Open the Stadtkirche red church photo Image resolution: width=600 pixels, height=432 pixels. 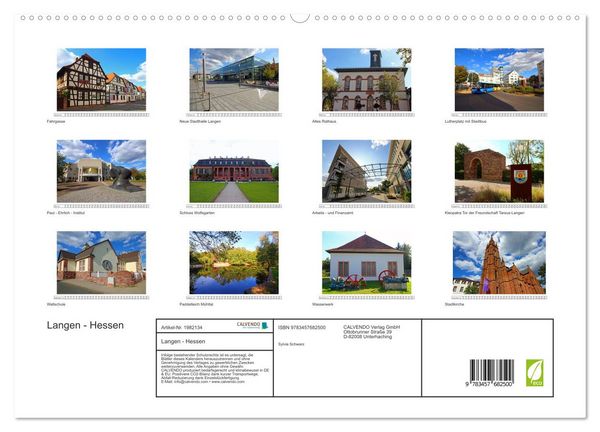point(499,262)
